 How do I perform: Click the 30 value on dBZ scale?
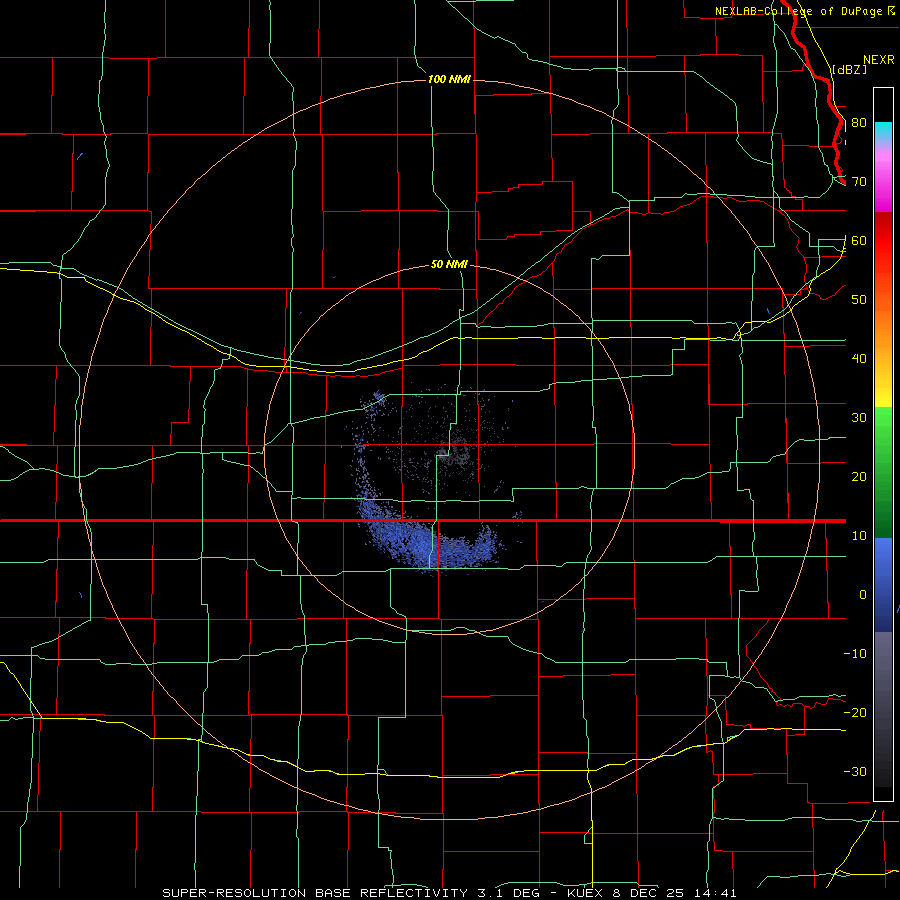859,418
